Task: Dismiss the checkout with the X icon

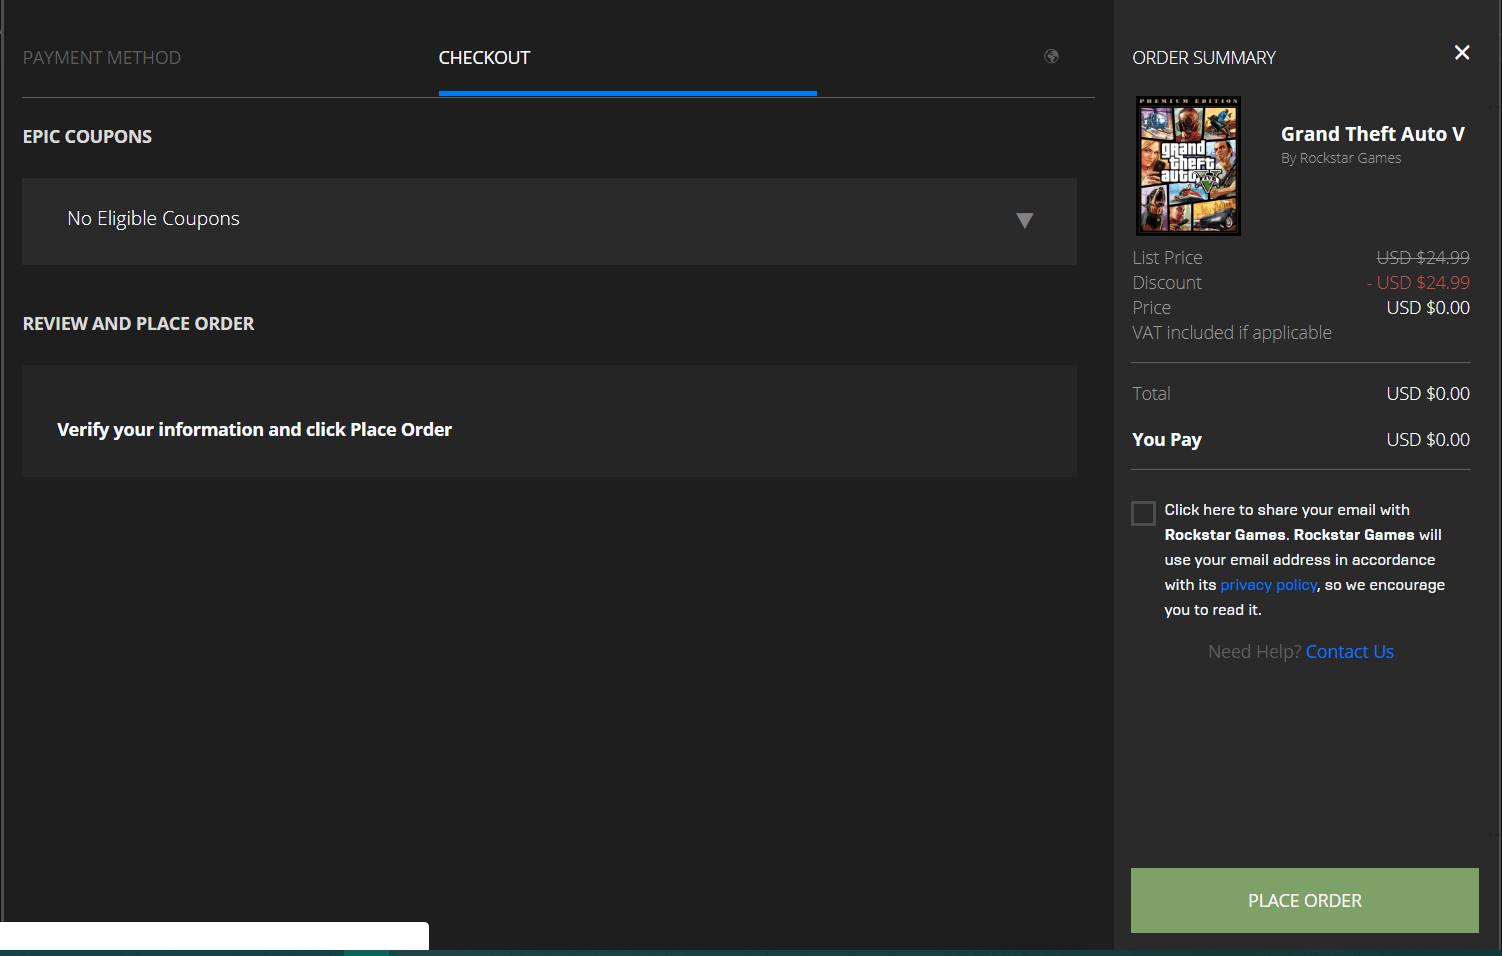Action: coord(1462,52)
